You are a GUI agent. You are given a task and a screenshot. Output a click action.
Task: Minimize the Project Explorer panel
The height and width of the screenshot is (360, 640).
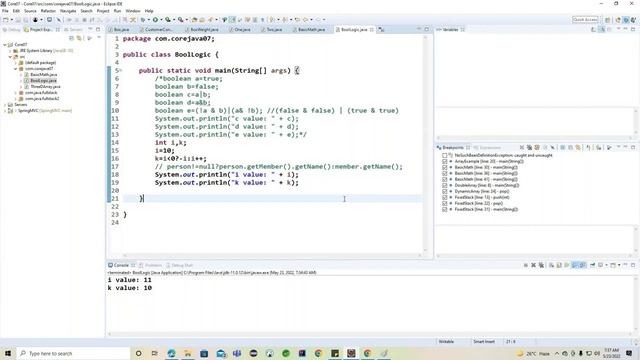coord(90,29)
